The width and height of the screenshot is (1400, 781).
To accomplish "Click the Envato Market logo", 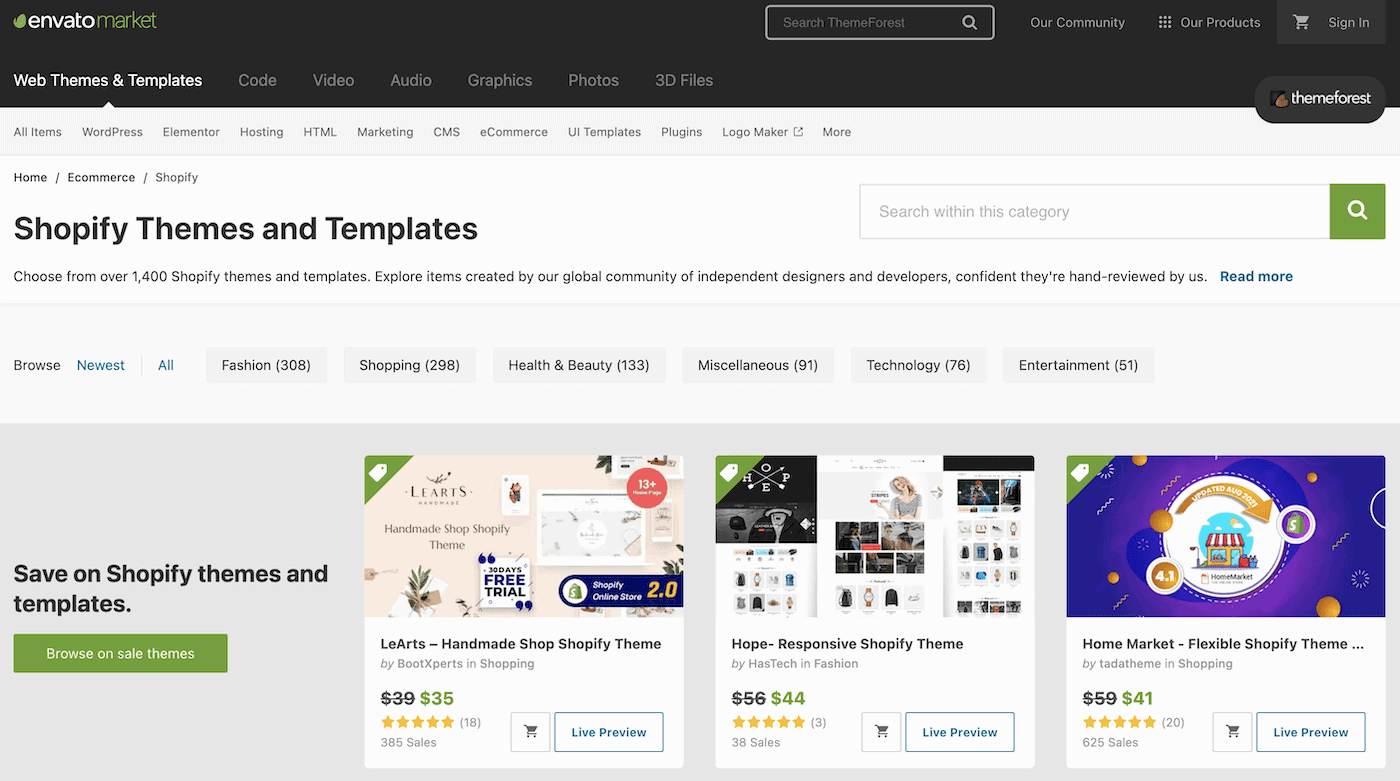I will [85, 20].
